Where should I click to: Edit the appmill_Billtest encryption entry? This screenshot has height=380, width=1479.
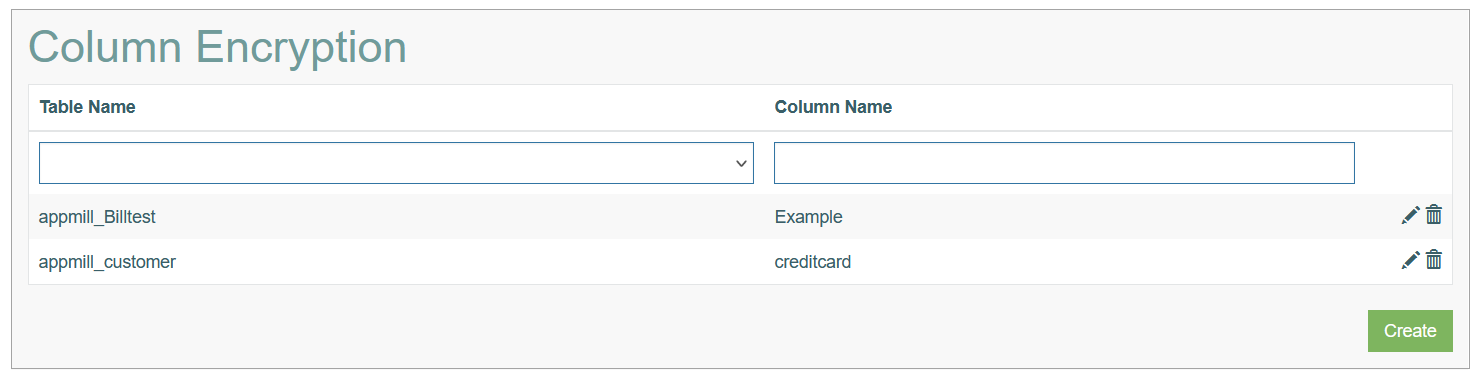pyautogui.click(x=1410, y=215)
